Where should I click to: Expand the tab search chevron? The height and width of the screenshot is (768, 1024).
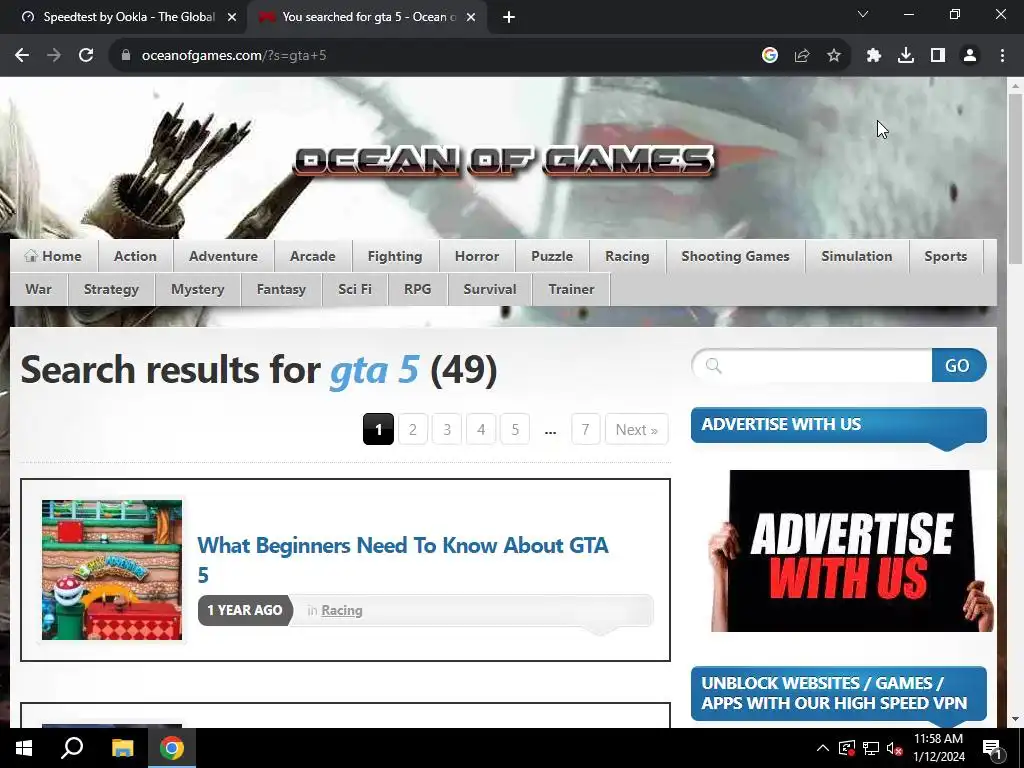pos(863,14)
